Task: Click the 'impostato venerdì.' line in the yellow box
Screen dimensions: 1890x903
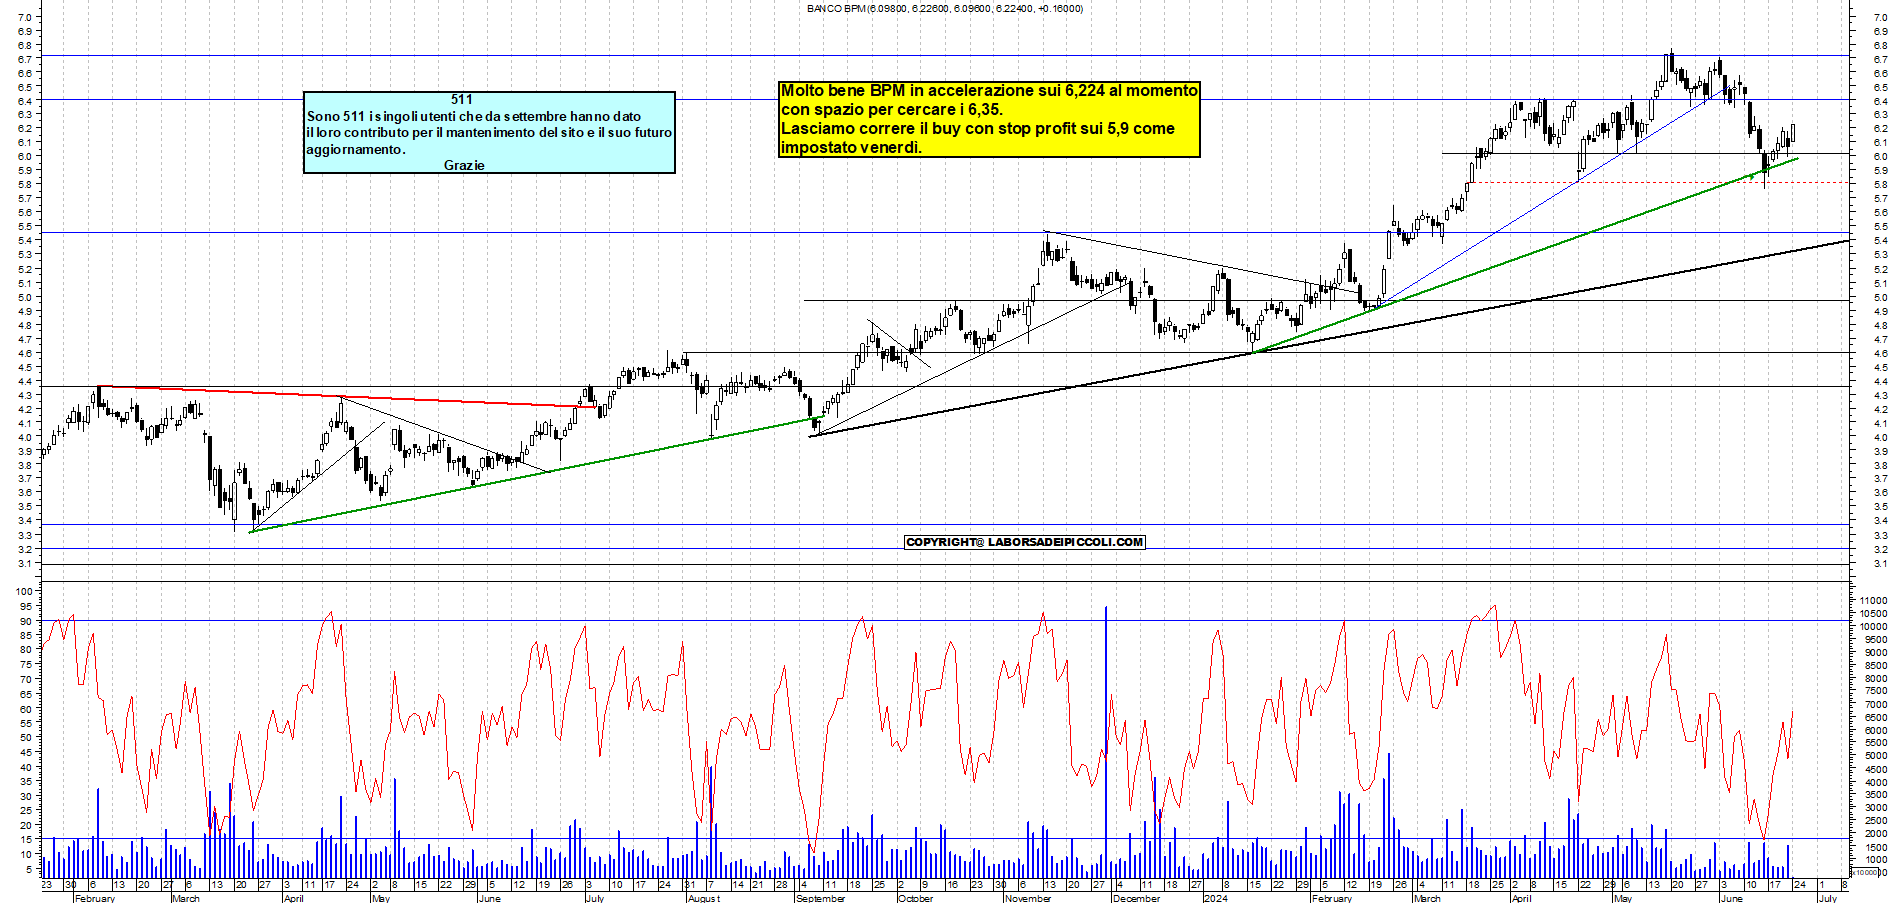Action: tap(851, 148)
